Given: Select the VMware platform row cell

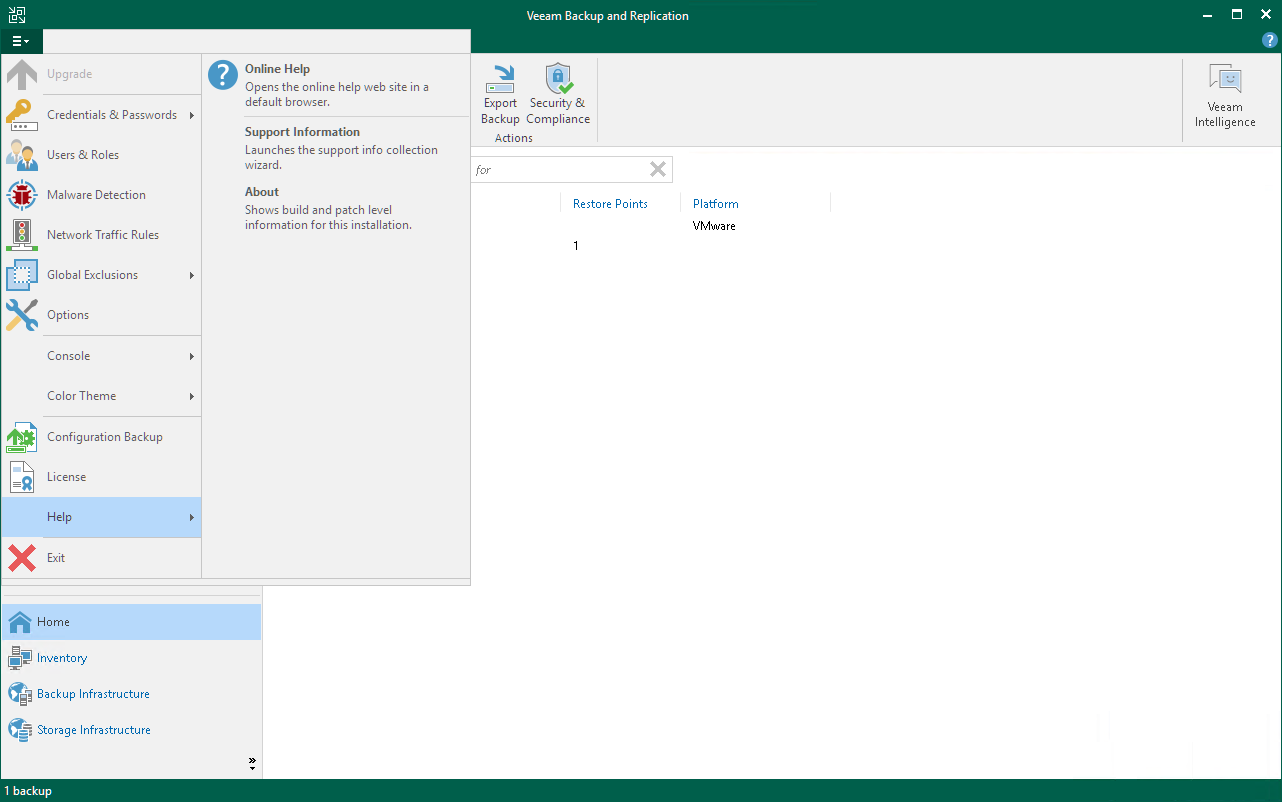Looking at the screenshot, I should [x=714, y=226].
